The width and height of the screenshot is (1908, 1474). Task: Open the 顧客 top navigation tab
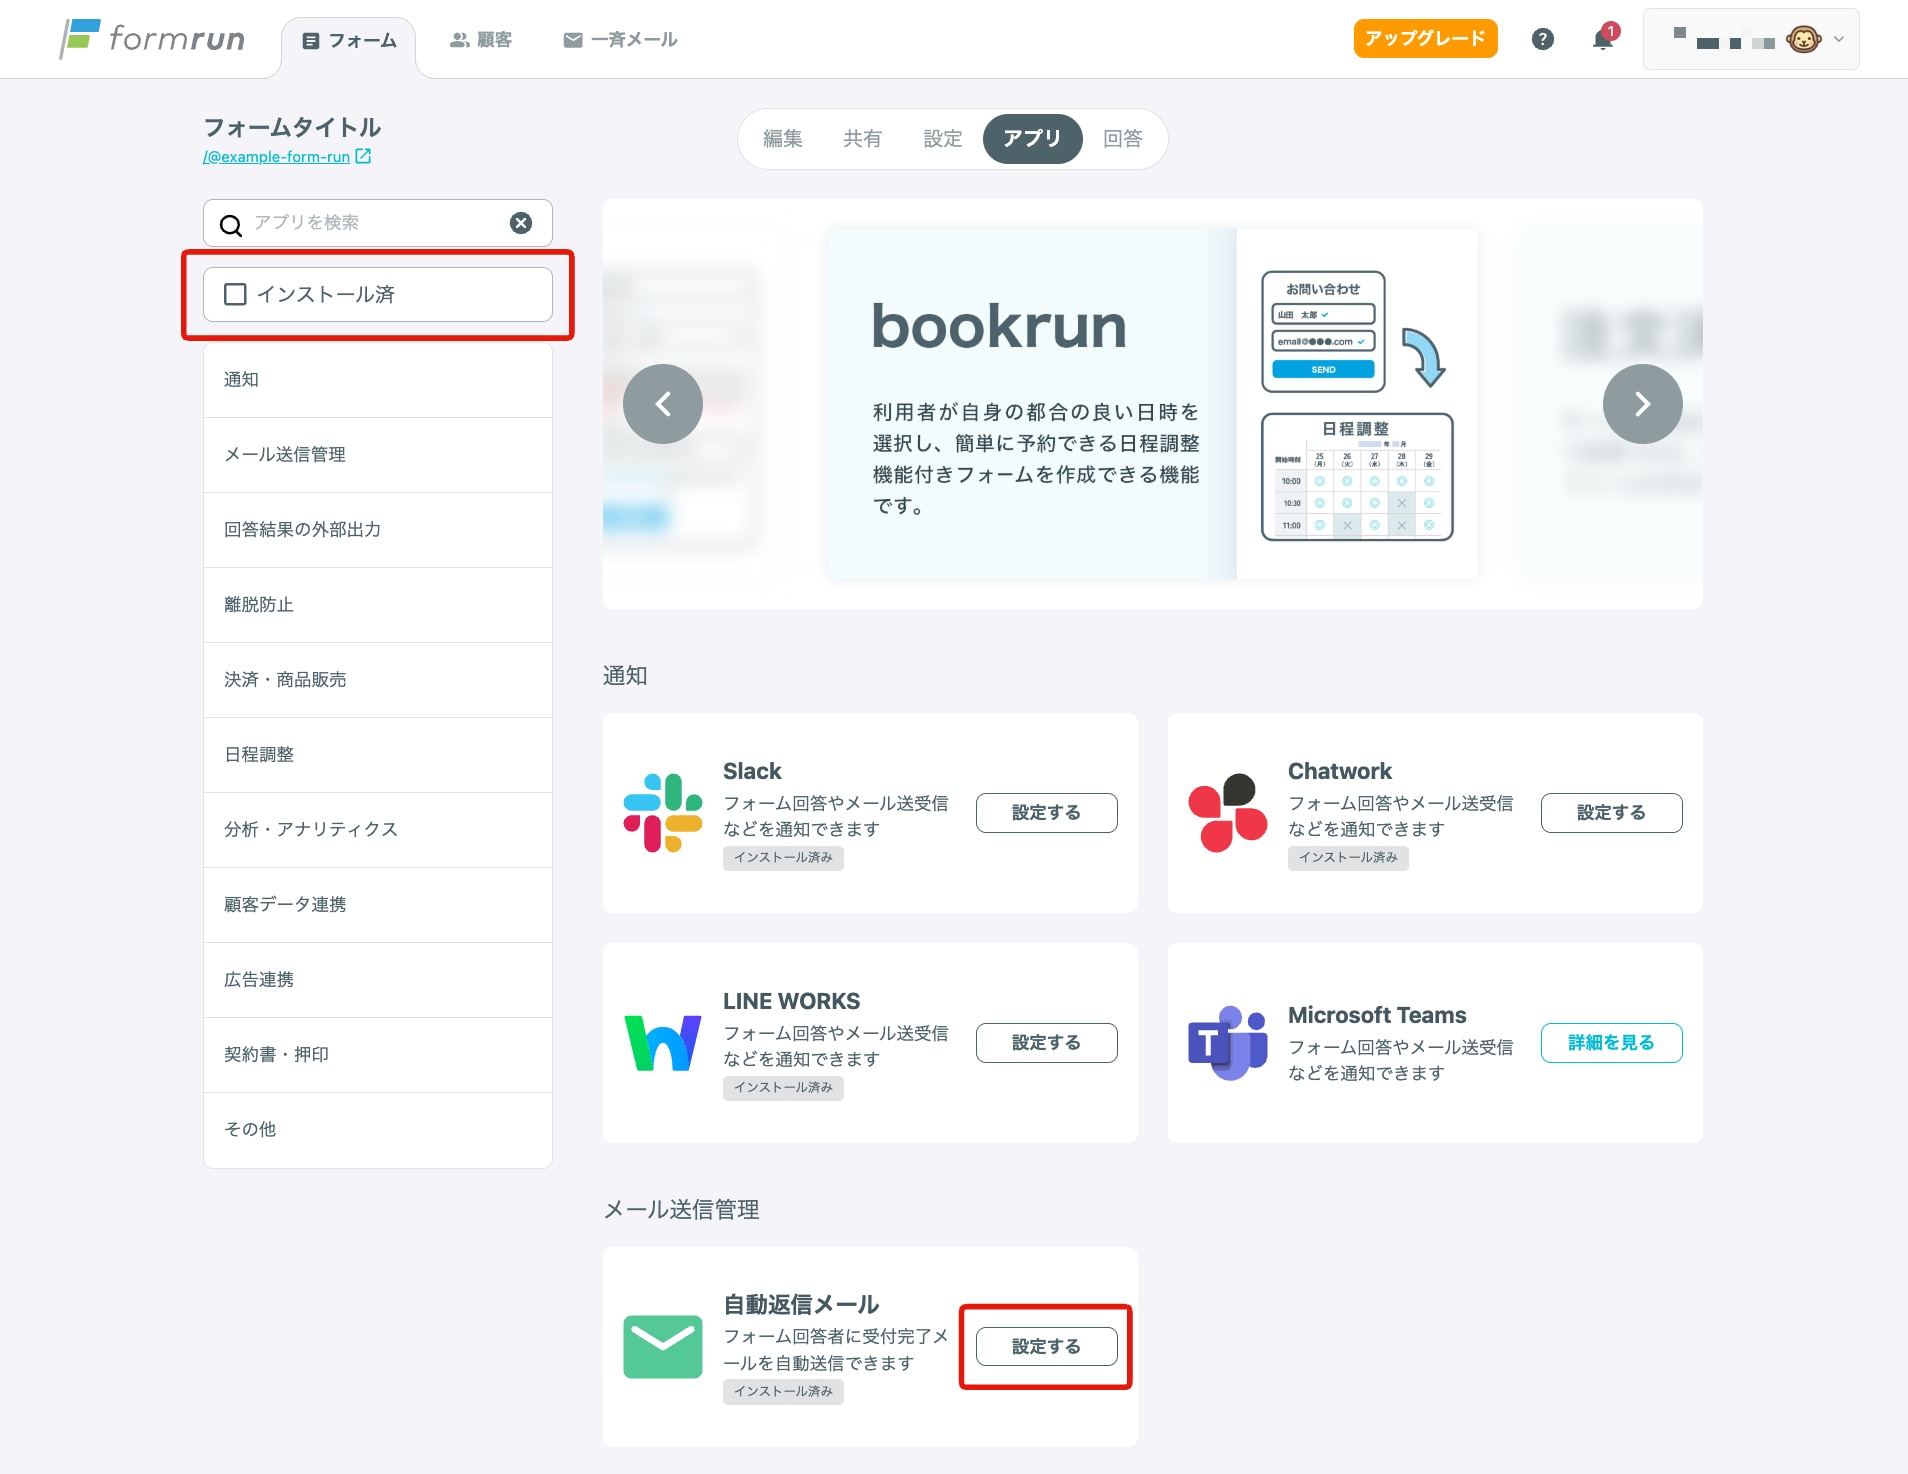pos(481,40)
